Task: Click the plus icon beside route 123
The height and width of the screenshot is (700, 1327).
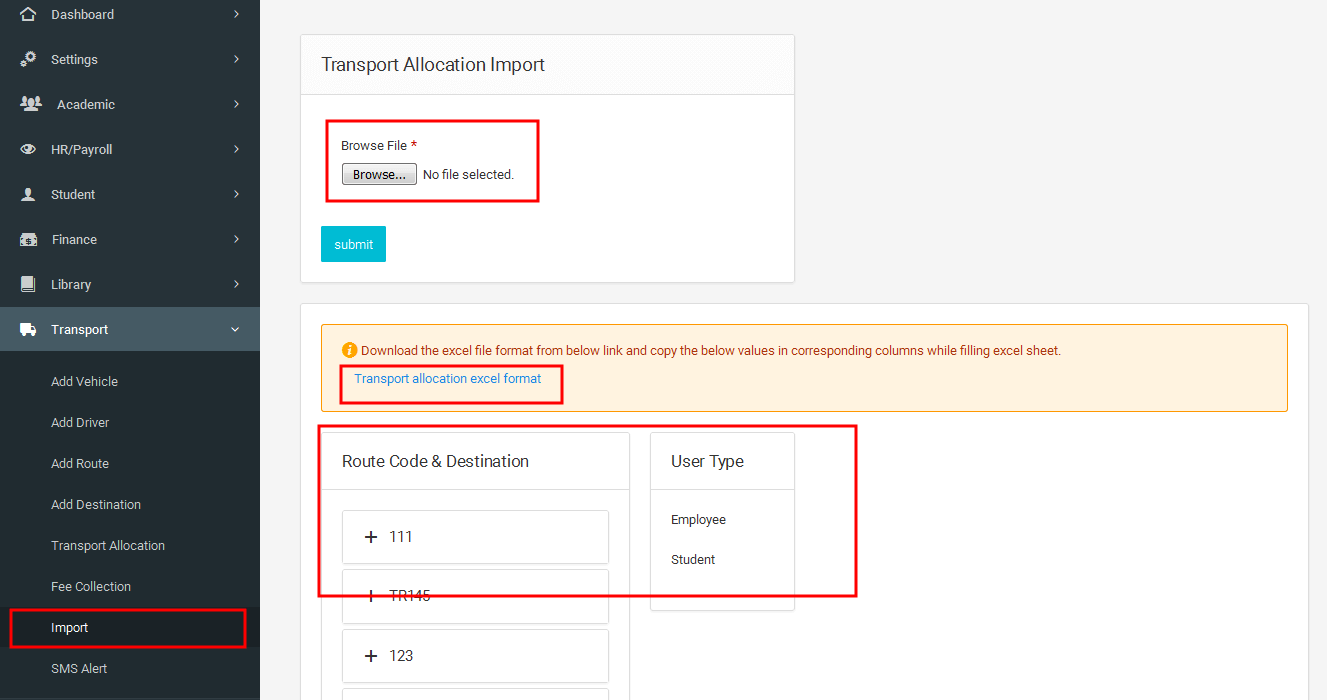Action: (x=371, y=656)
